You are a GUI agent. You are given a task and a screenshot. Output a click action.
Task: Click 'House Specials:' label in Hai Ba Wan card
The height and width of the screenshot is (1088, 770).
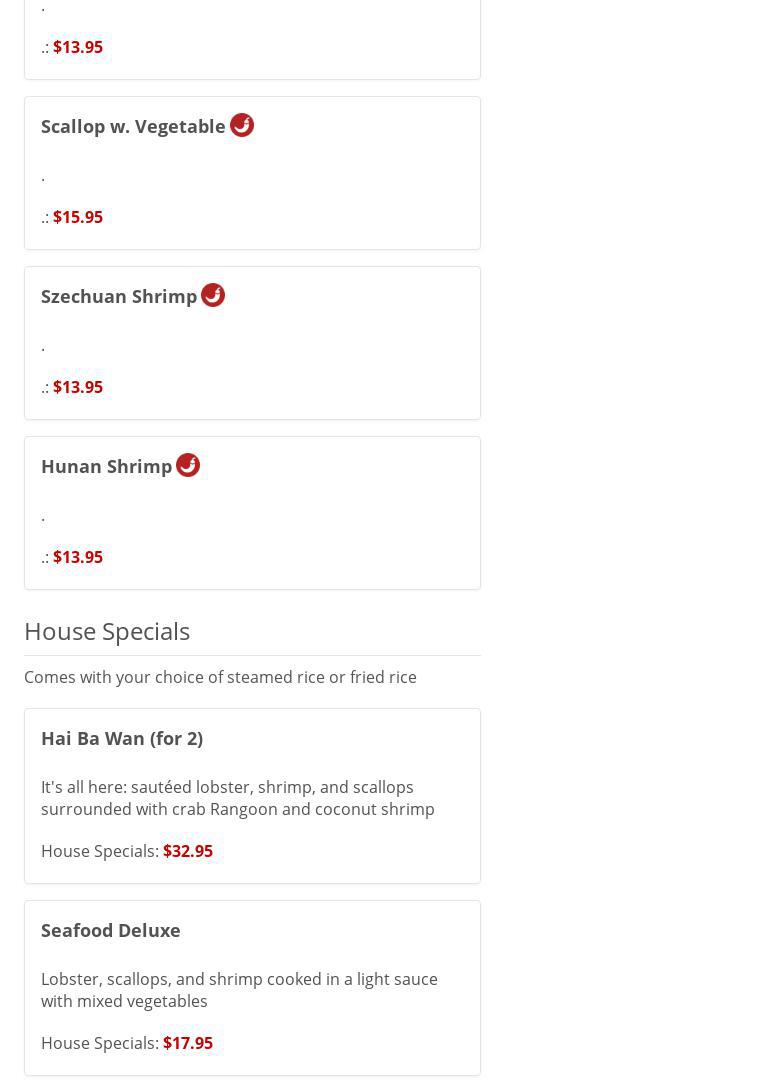tap(99, 851)
